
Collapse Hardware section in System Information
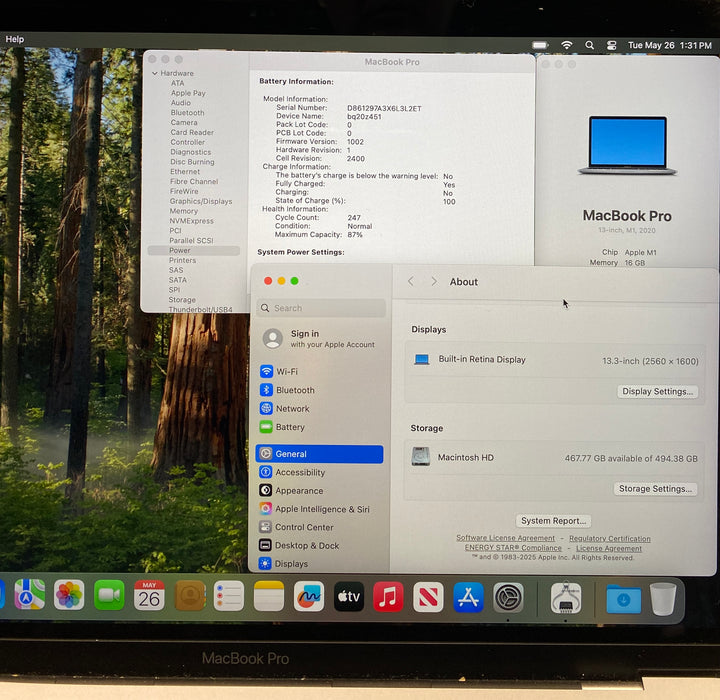155,73
